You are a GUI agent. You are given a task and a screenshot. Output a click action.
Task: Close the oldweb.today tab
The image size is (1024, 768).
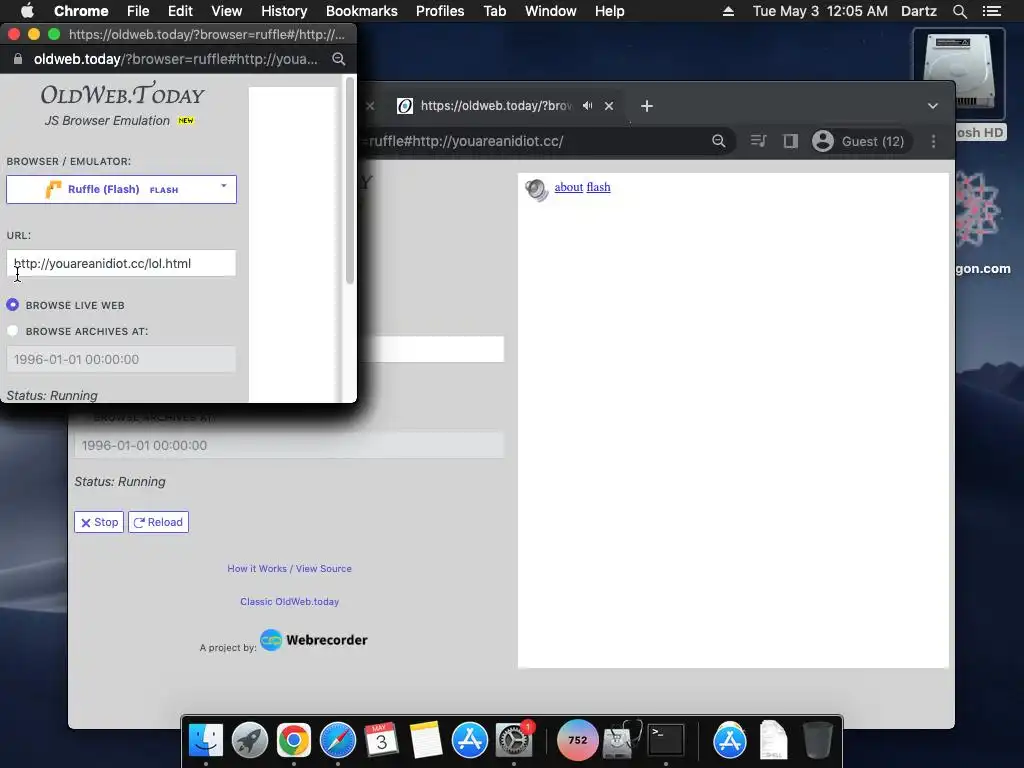(609, 106)
